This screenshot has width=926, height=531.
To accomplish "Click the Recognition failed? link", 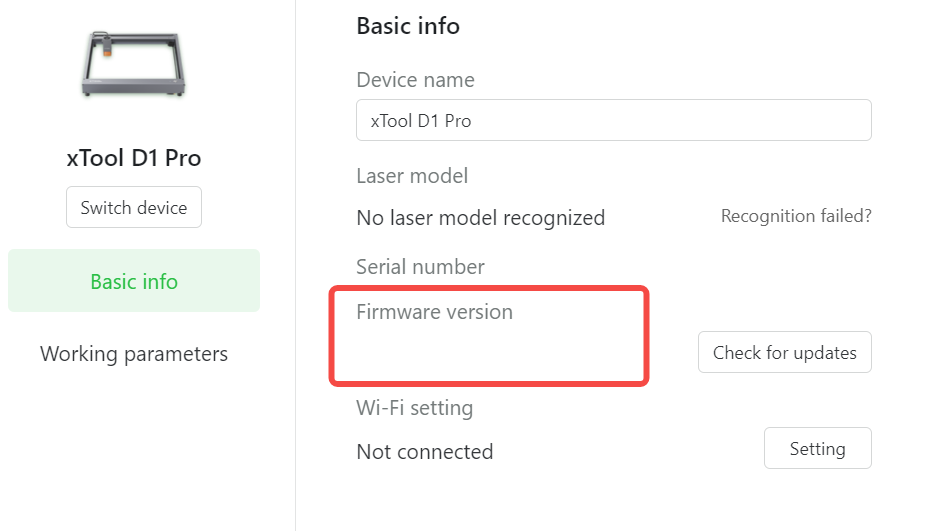I will tap(795, 216).
